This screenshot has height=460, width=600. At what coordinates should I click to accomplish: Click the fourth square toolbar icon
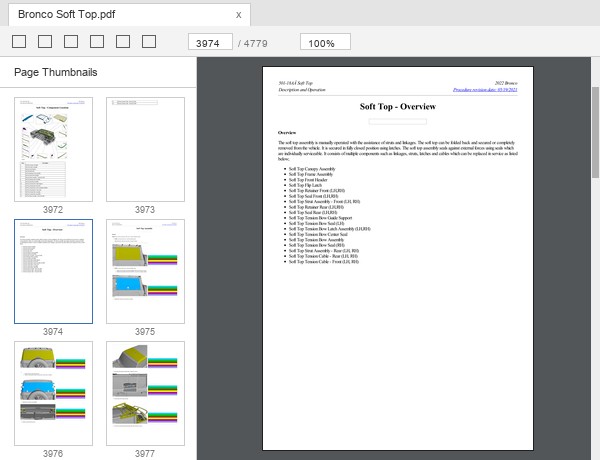click(x=97, y=42)
